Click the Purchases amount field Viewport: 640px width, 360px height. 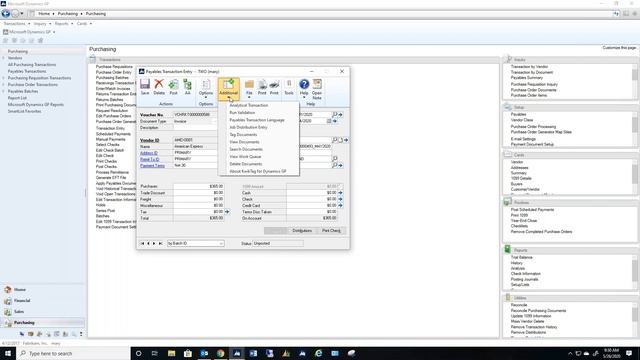(198, 186)
